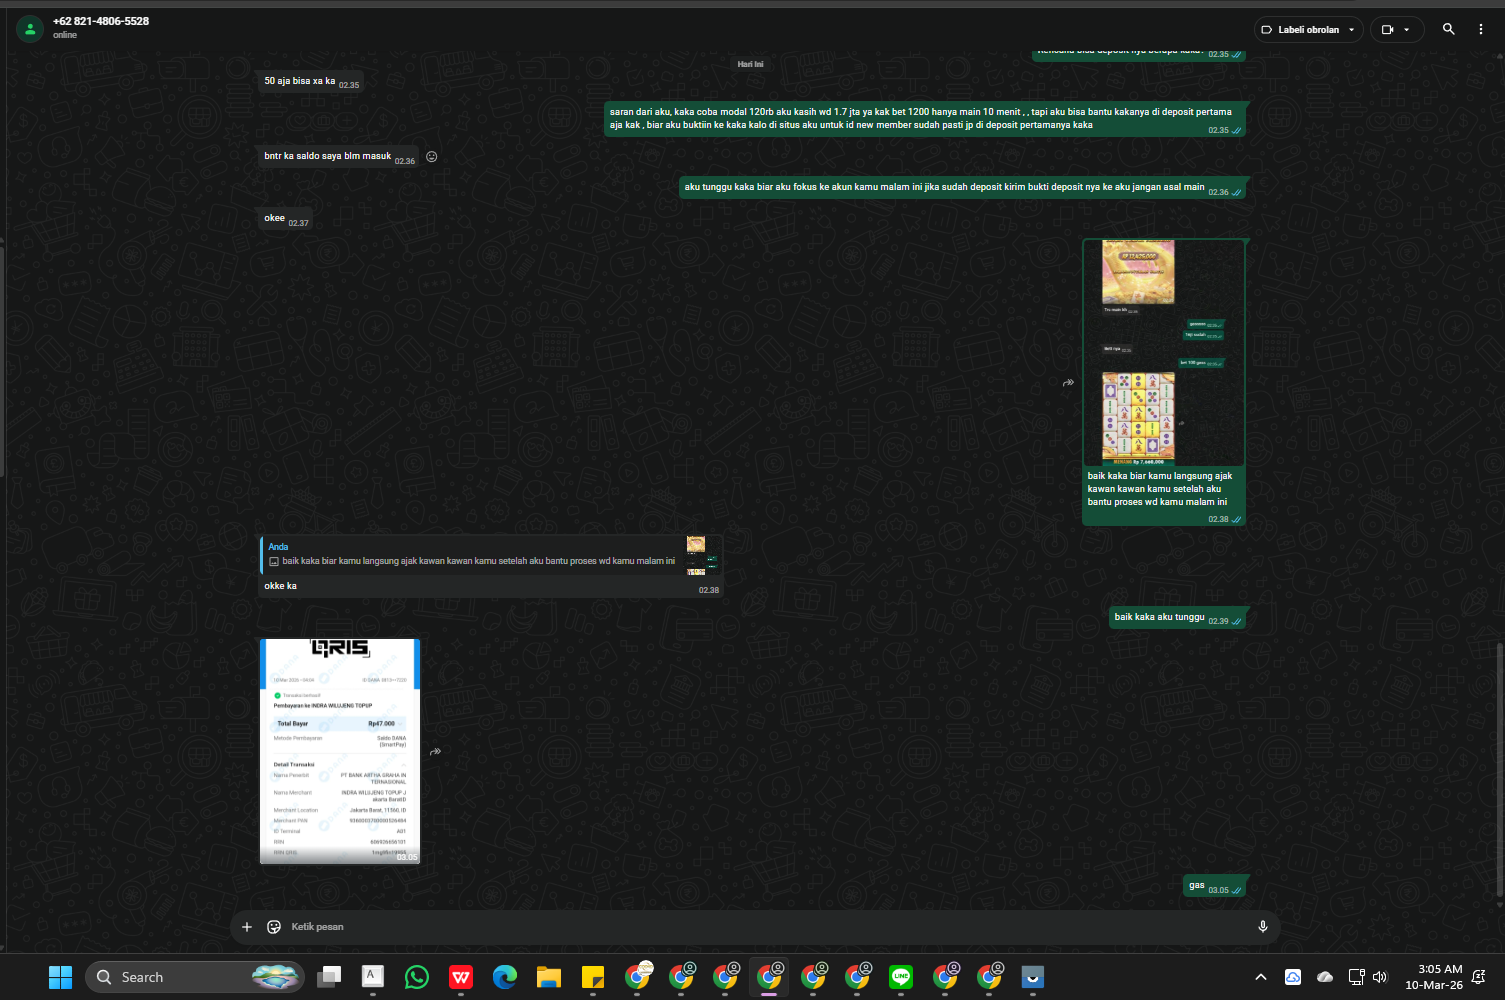The width and height of the screenshot is (1505, 1000).
Task: Select the 'okke ka' reply text
Action: point(280,586)
